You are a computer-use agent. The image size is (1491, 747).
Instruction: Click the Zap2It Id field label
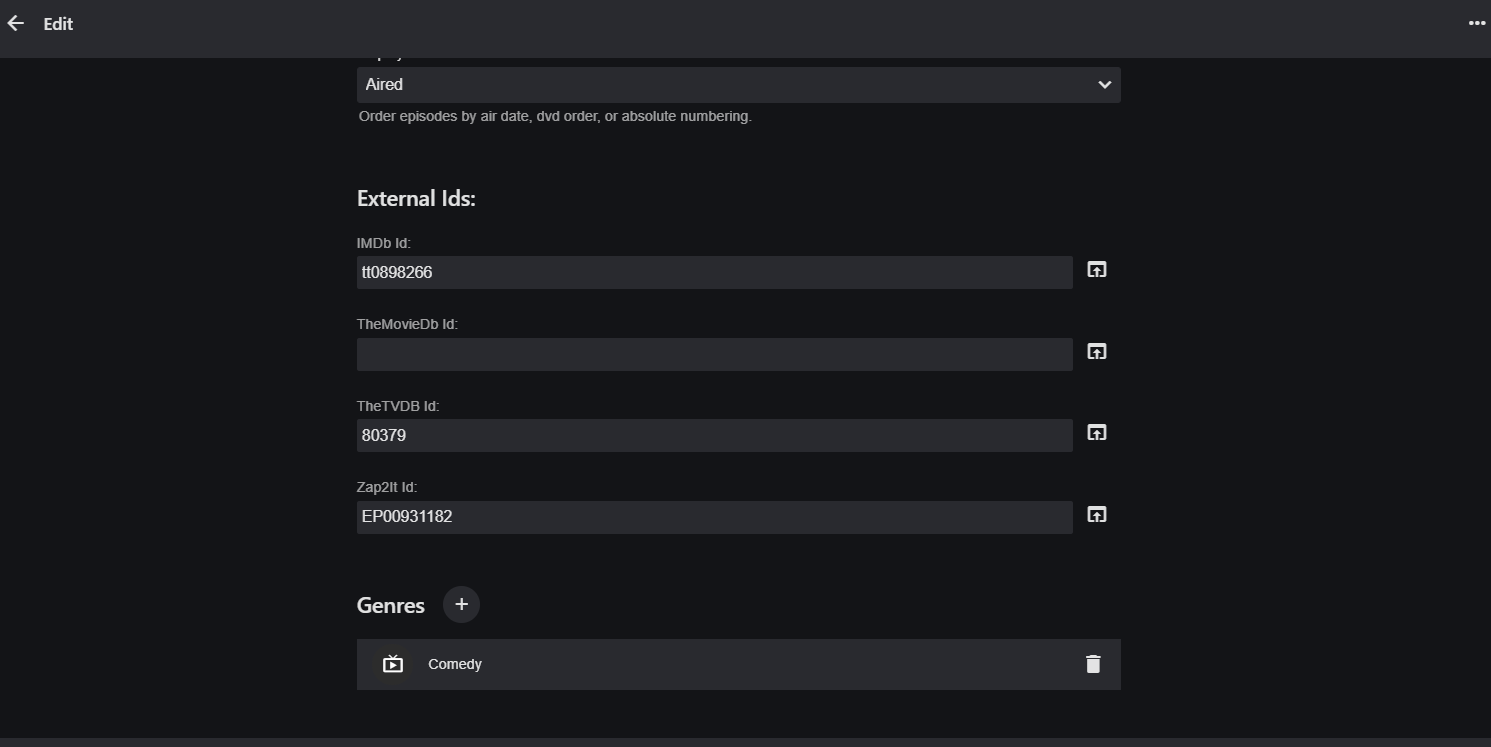pyautogui.click(x=387, y=487)
